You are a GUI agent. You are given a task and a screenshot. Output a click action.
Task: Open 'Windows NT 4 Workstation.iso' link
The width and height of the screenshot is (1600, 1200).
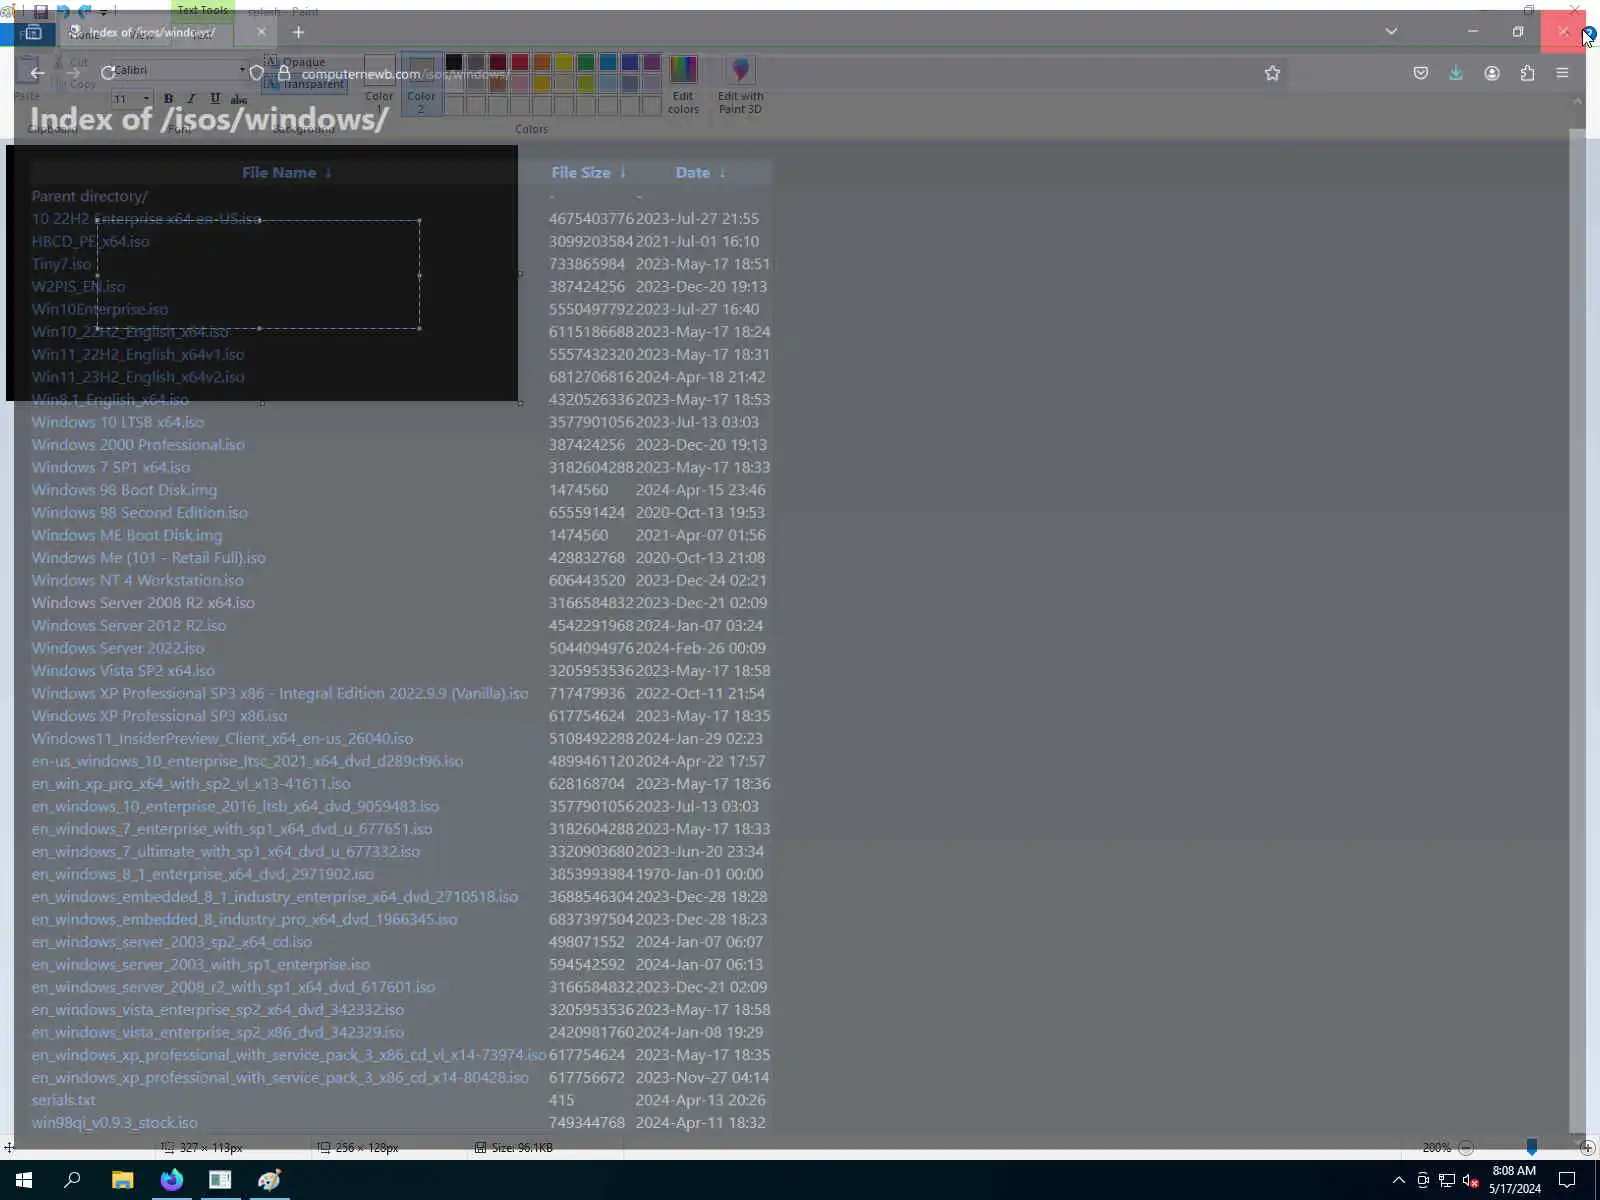tap(137, 580)
